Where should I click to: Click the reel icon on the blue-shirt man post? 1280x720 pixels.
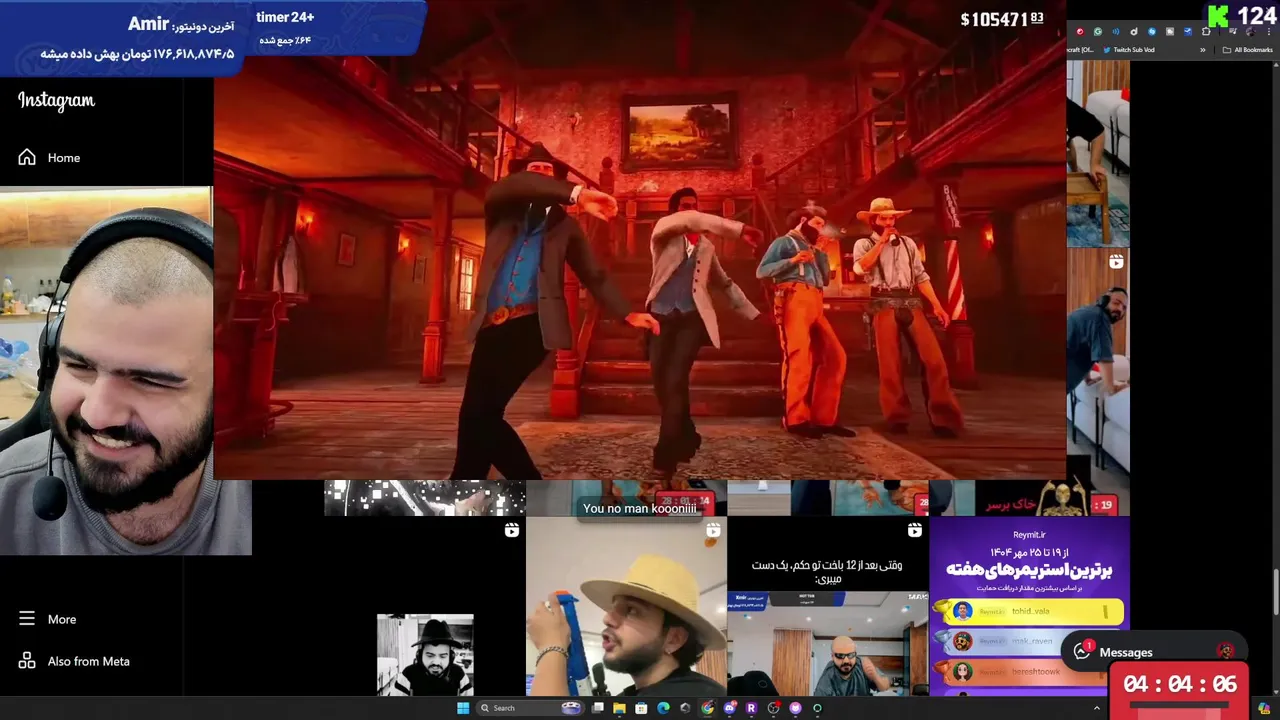[1116, 262]
